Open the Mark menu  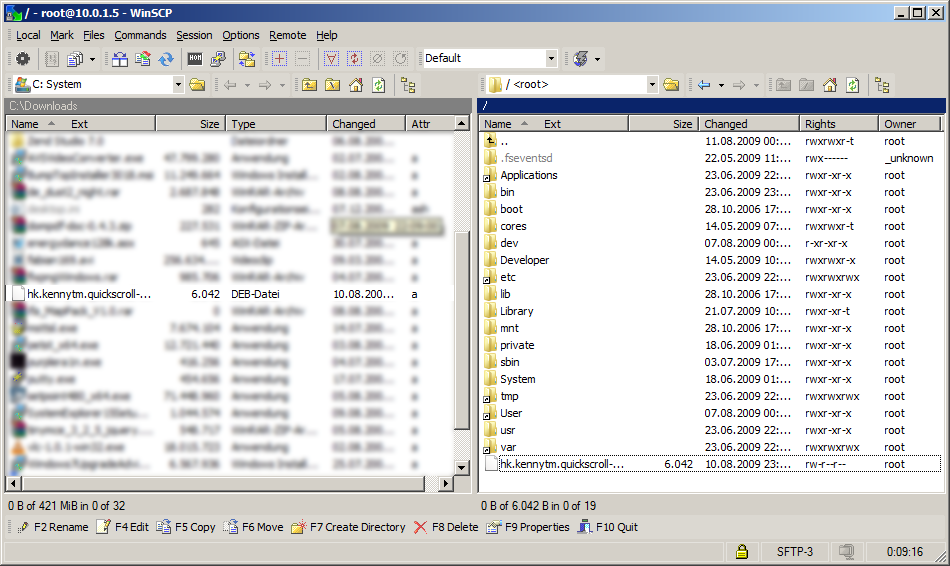tap(62, 35)
